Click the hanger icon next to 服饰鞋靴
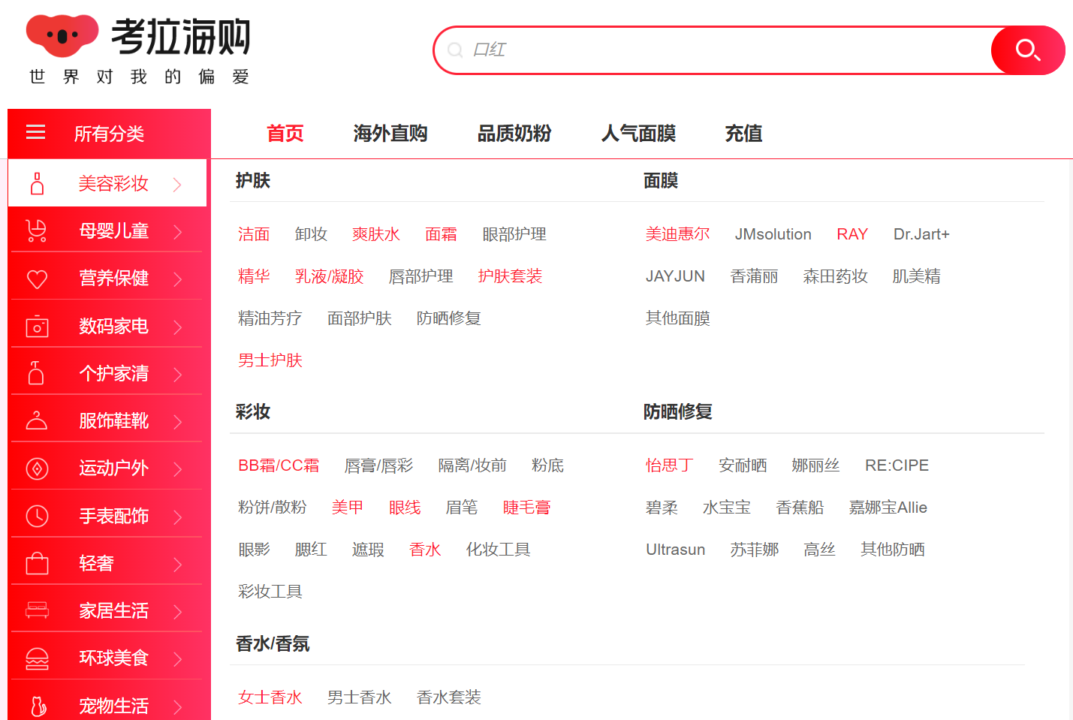This screenshot has width=1073, height=720. pyautogui.click(x=36, y=421)
